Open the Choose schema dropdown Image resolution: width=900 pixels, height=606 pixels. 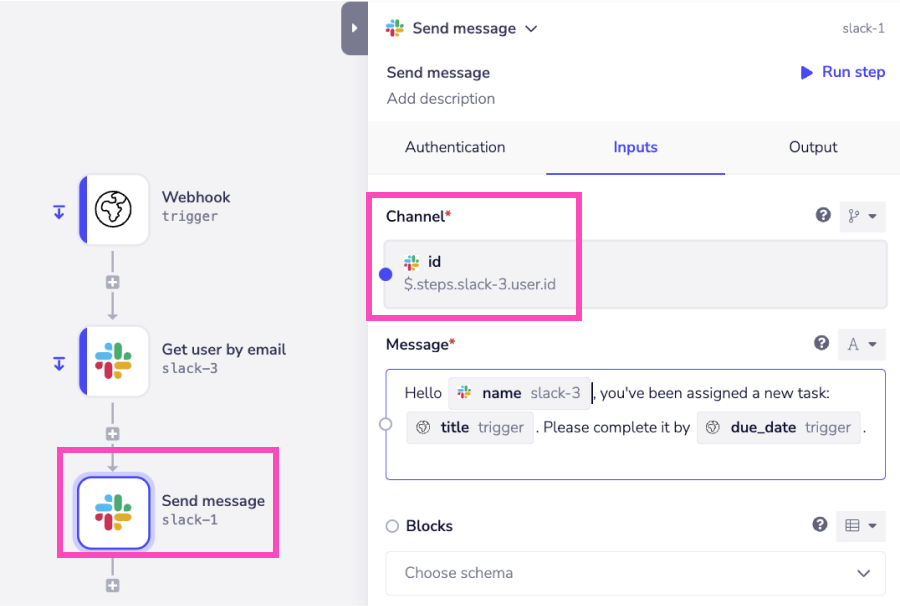coord(634,573)
